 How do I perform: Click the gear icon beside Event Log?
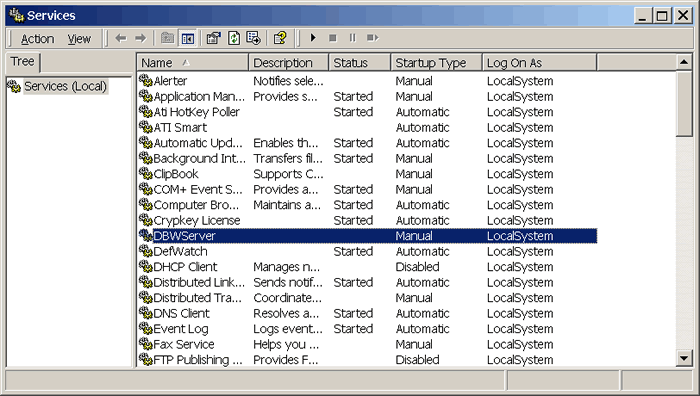[146, 329]
